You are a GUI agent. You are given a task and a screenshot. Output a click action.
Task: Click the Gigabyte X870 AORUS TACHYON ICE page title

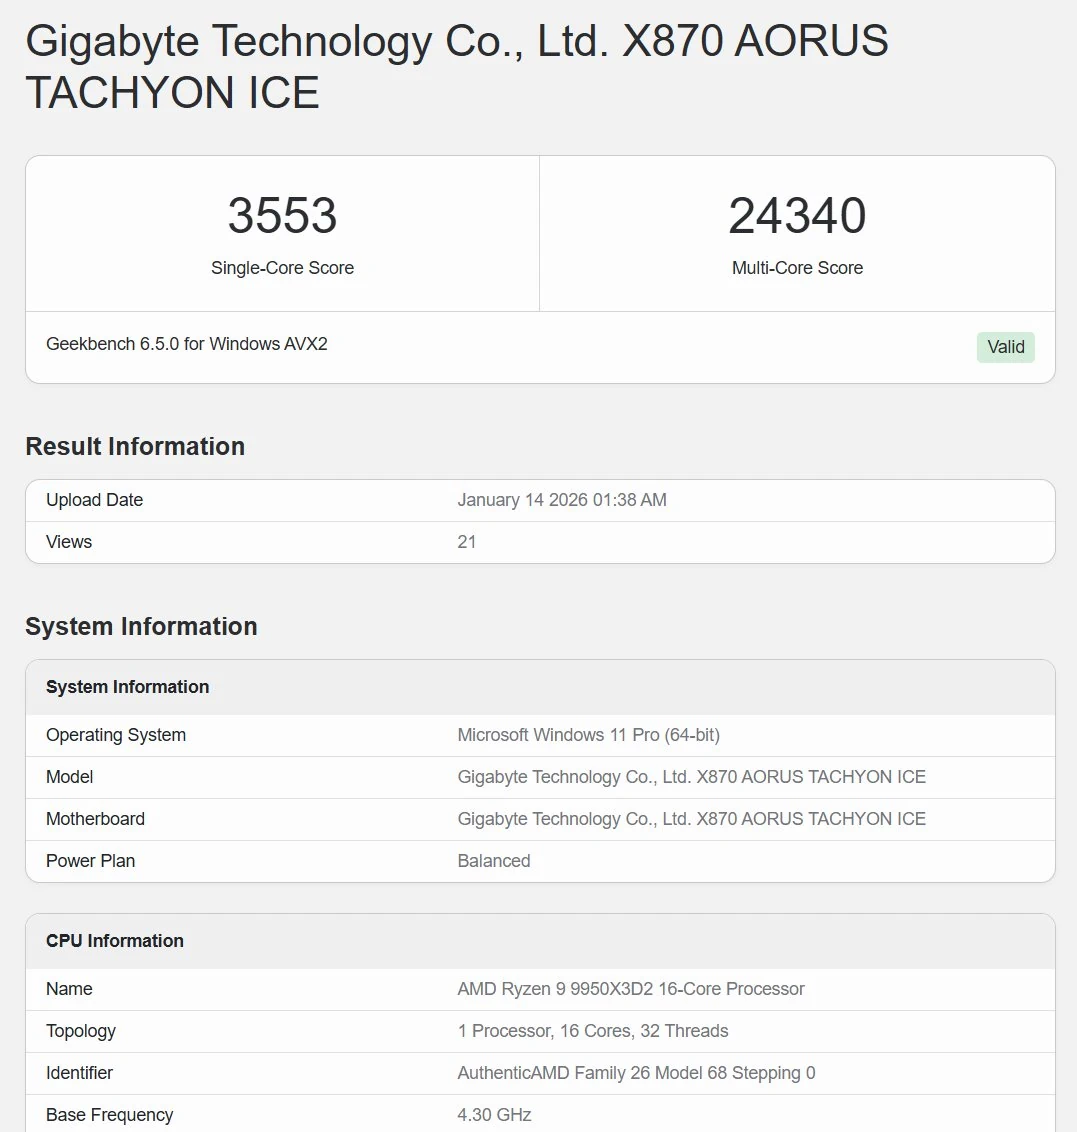click(x=457, y=66)
